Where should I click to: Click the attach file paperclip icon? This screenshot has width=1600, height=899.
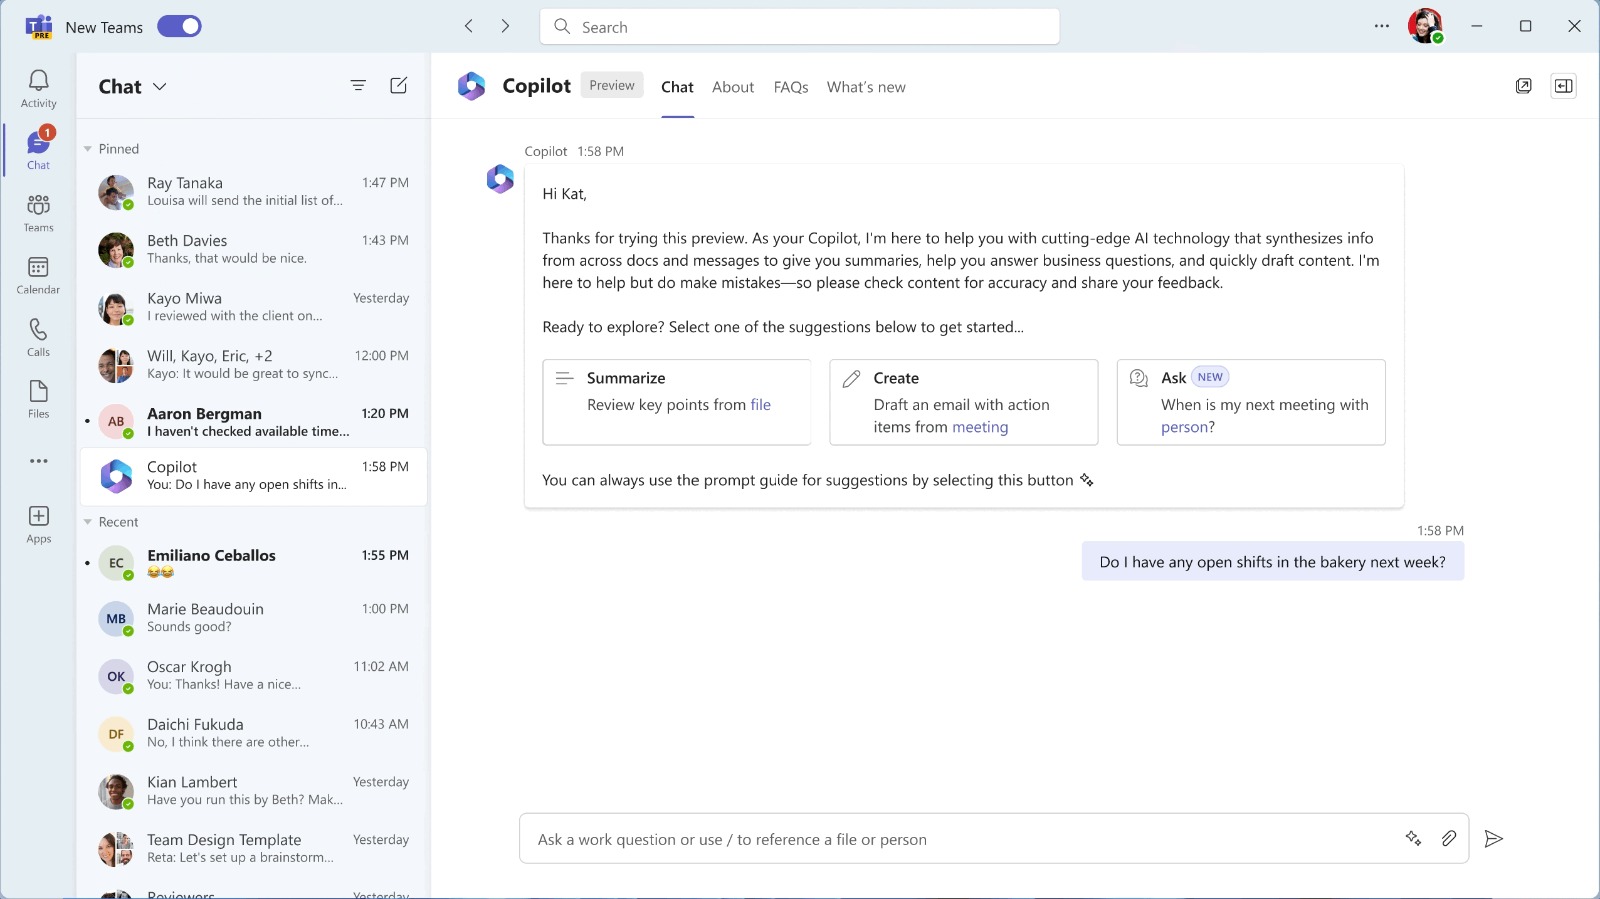pyautogui.click(x=1448, y=839)
